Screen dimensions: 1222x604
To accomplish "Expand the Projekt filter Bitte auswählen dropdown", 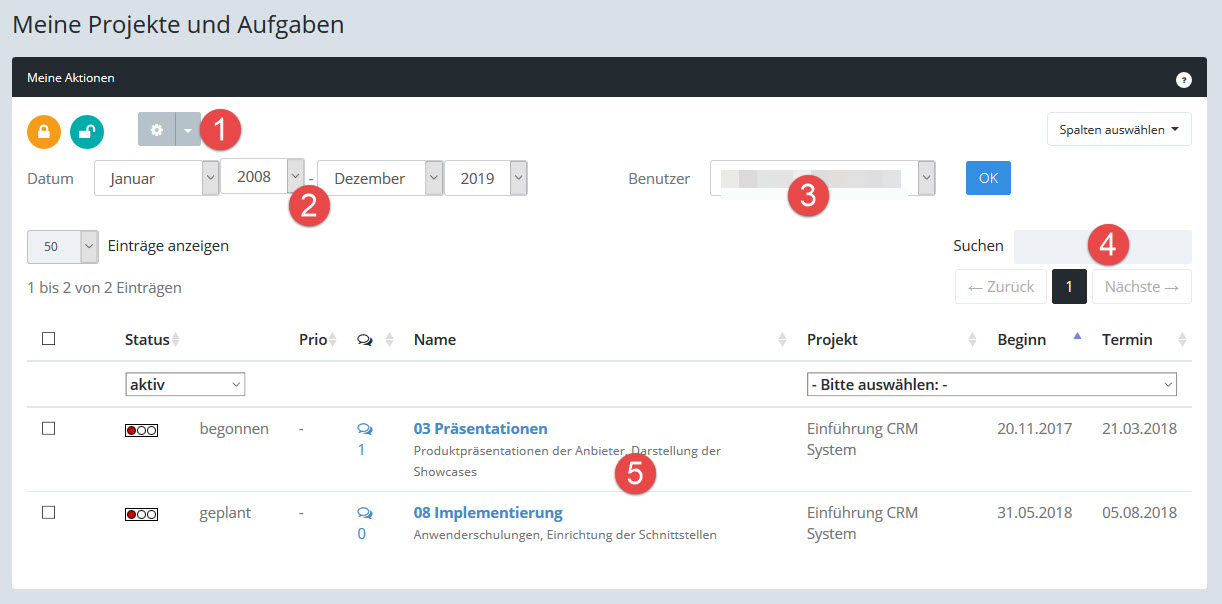I will tap(991, 384).
